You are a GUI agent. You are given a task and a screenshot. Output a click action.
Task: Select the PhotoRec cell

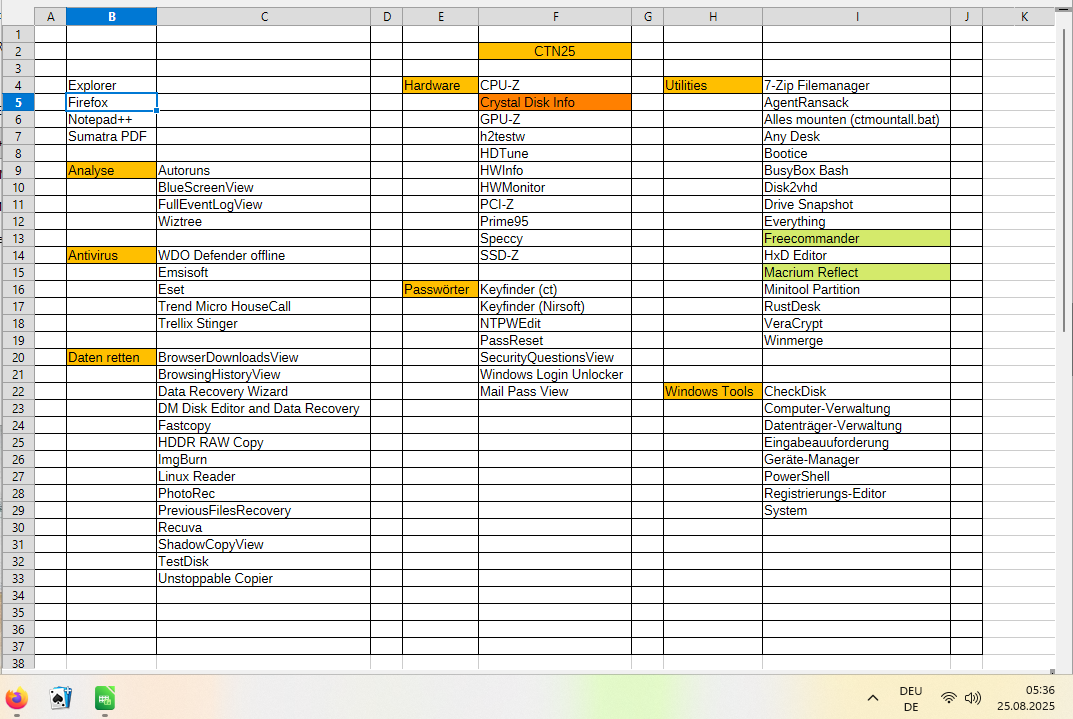[x=263, y=493]
